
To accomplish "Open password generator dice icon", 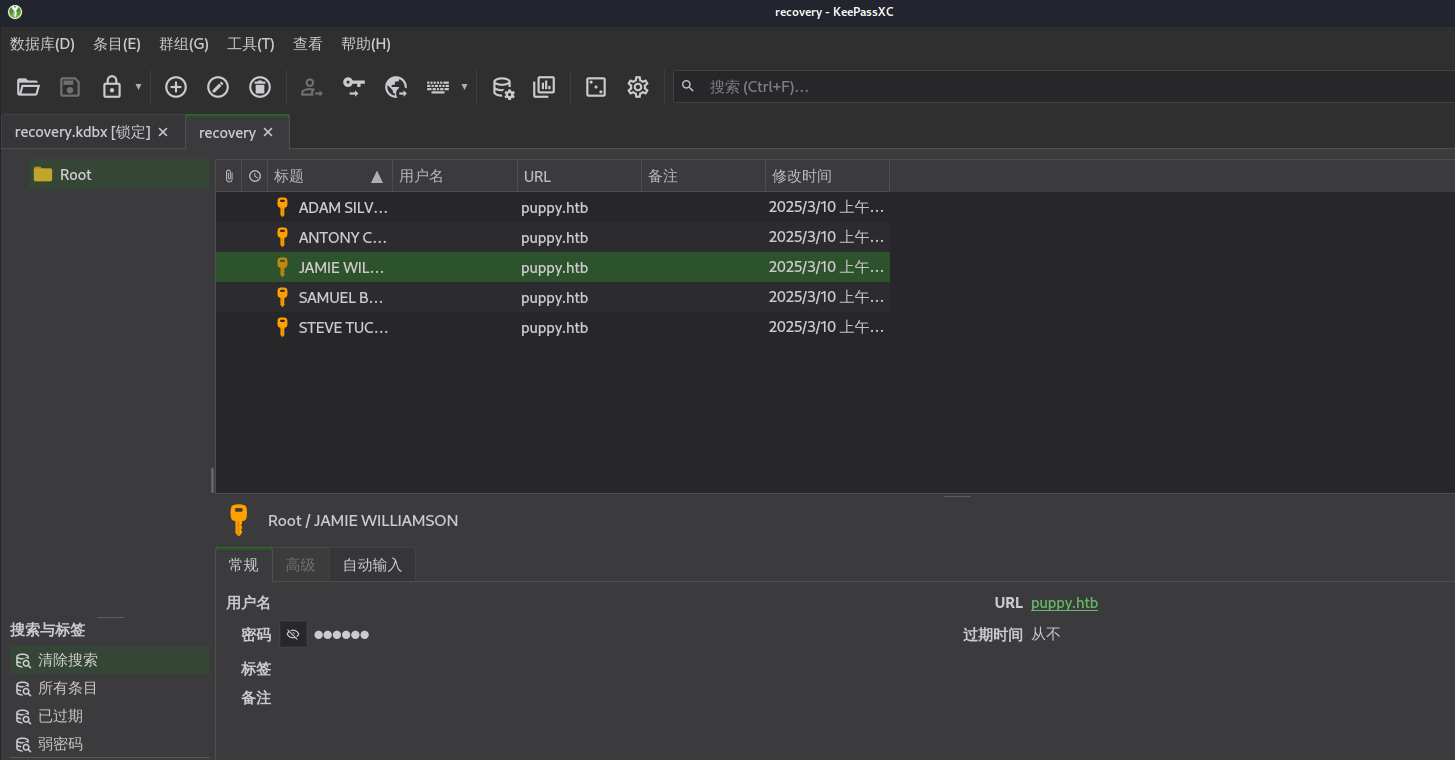I will (596, 87).
